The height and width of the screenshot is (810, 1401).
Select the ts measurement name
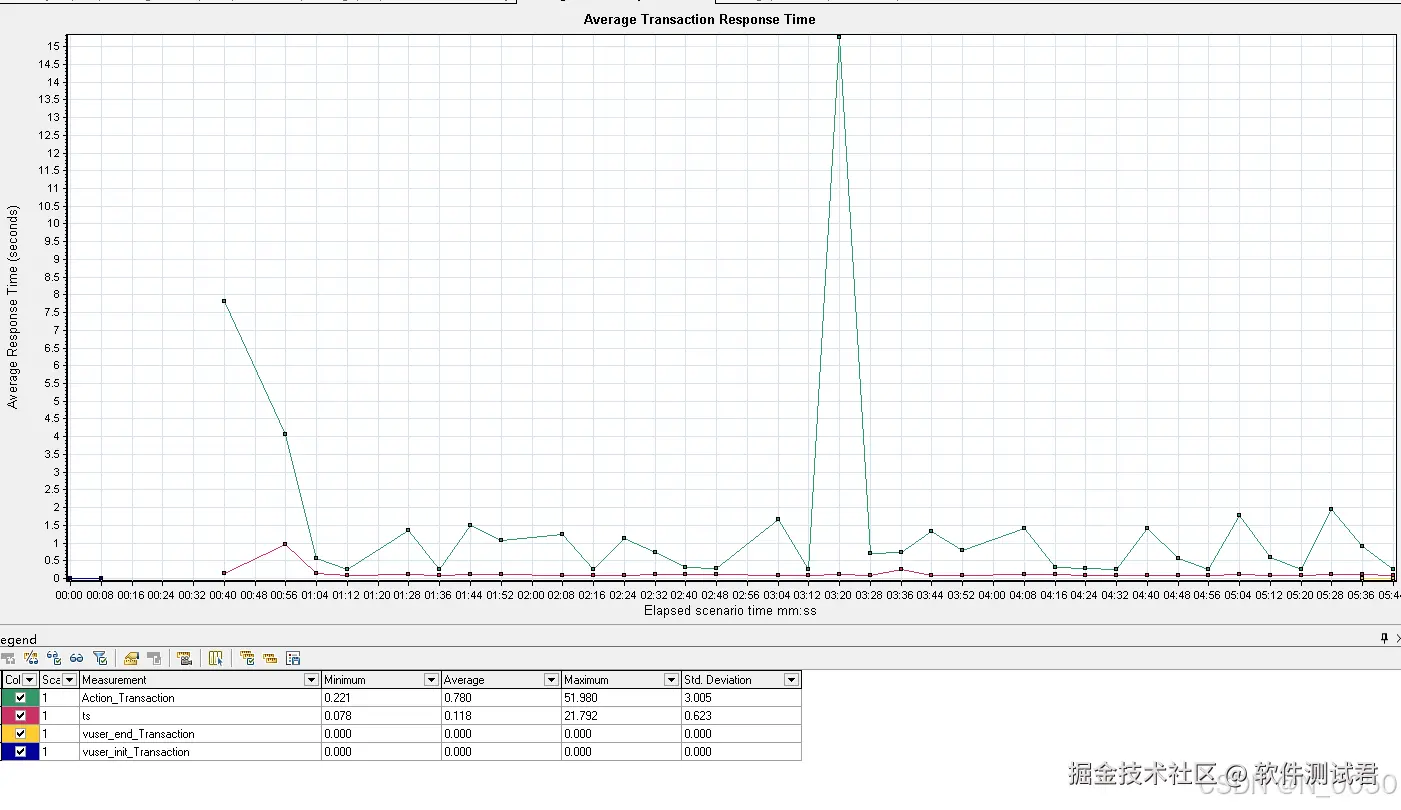(x=86, y=716)
